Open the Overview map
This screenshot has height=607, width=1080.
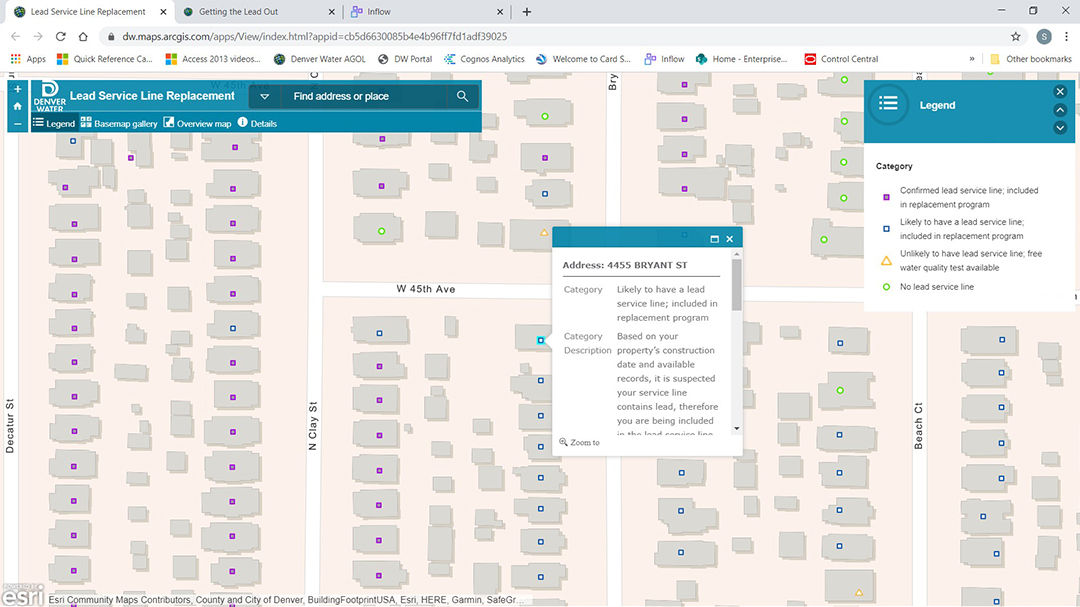tap(169, 123)
